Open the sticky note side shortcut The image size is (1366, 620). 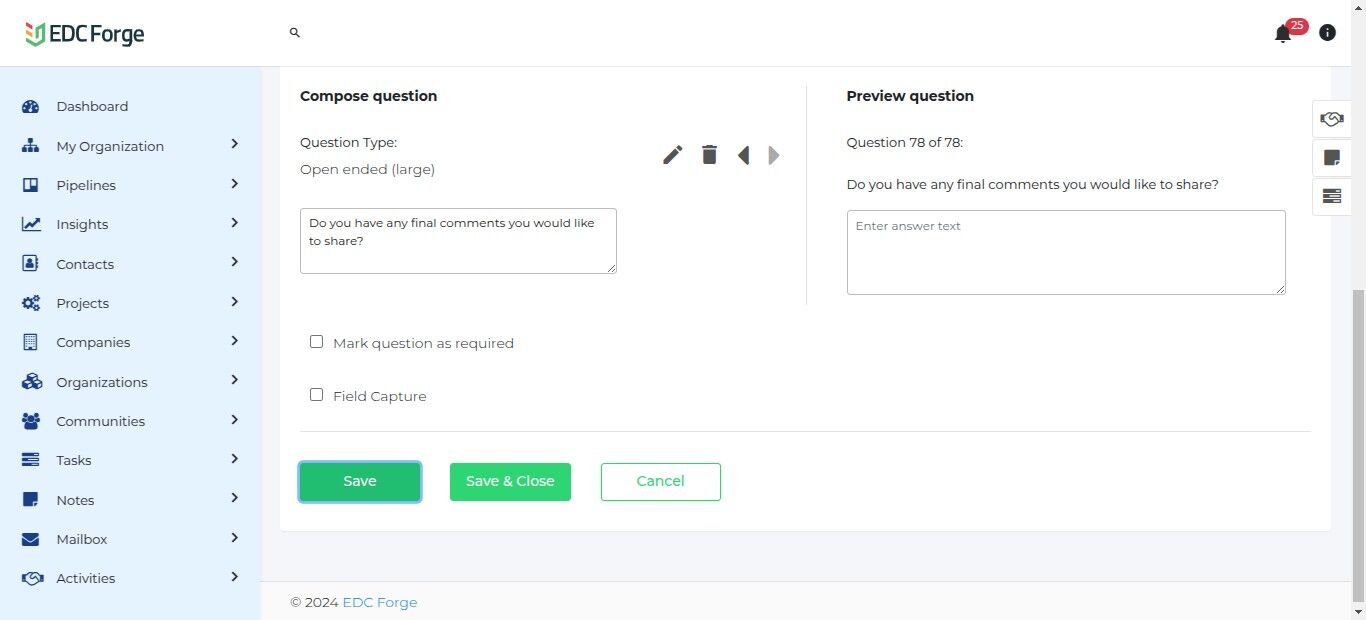[x=1331, y=157]
